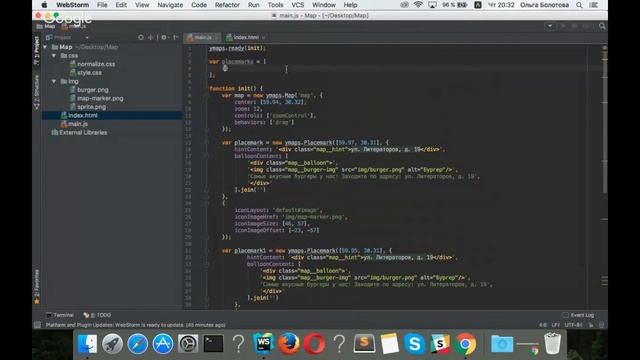The height and width of the screenshot is (360, 640).
Task: Open Notes app from the dock
Action: click(x=389, y=344)
